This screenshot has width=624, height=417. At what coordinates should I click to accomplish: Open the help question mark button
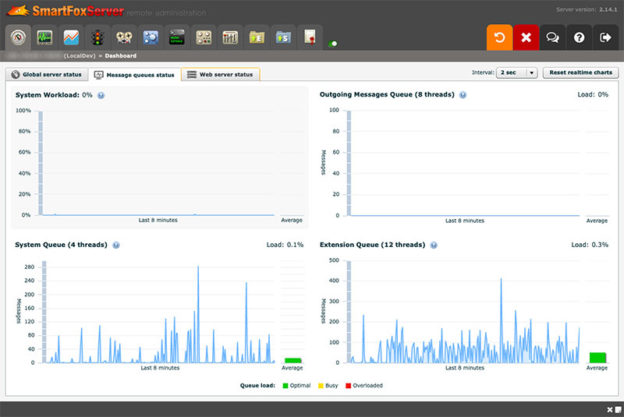click(579, 37)
